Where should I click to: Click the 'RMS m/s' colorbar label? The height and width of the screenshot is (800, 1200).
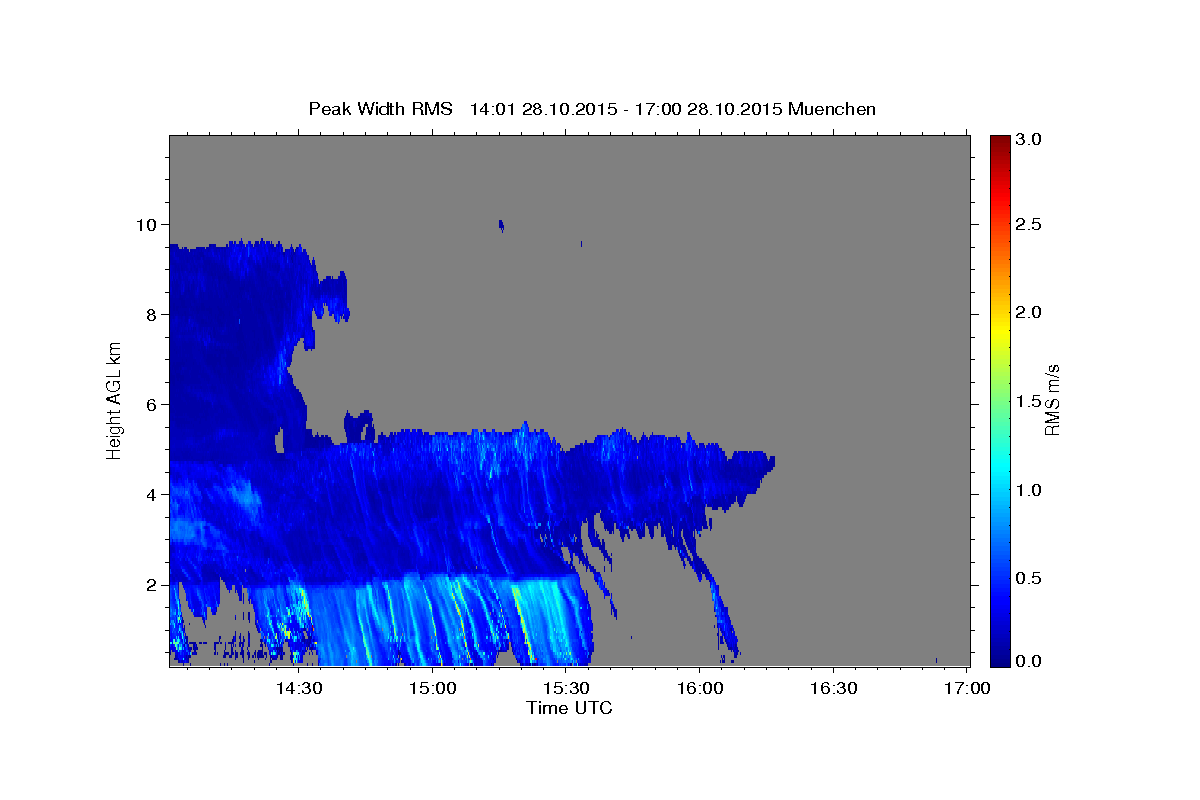coord(1051,400)
